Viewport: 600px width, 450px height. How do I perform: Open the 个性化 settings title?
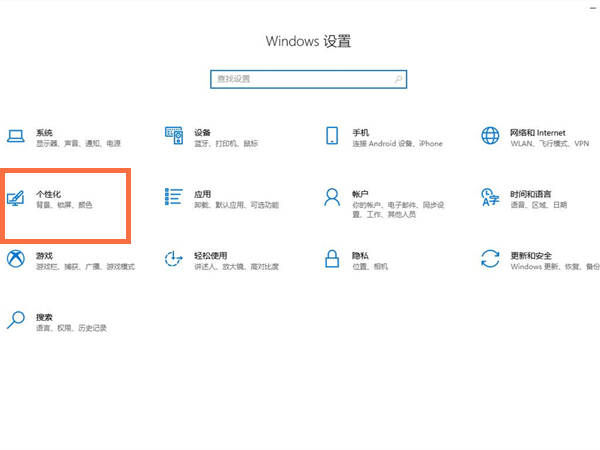coord(49,194)
